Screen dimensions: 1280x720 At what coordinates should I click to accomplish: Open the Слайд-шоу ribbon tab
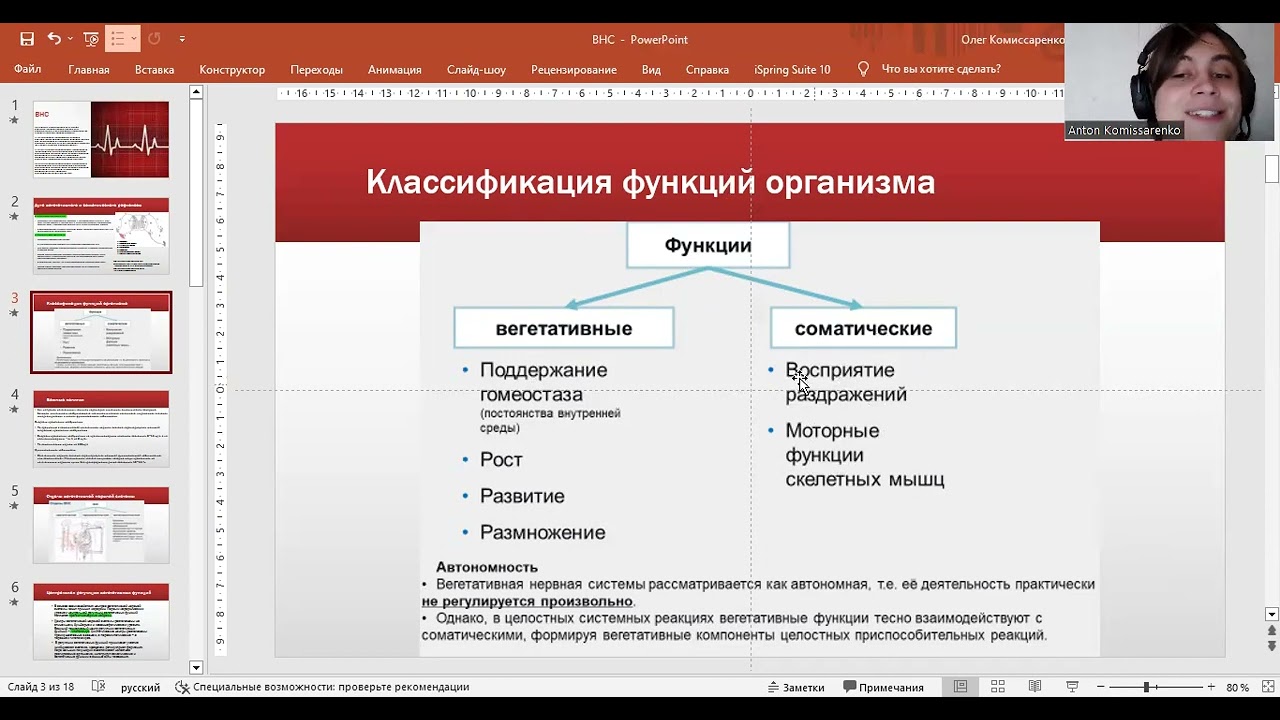pos(476,70)
